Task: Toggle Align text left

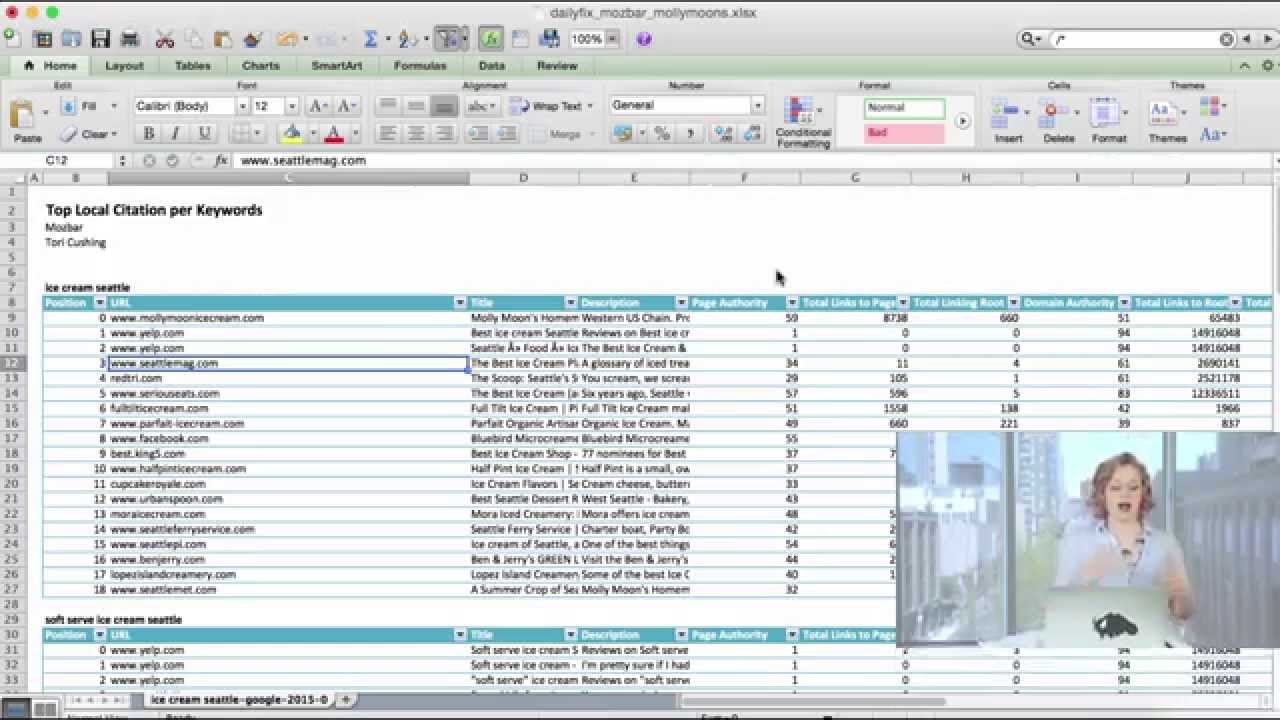Action: coord(388,133)
